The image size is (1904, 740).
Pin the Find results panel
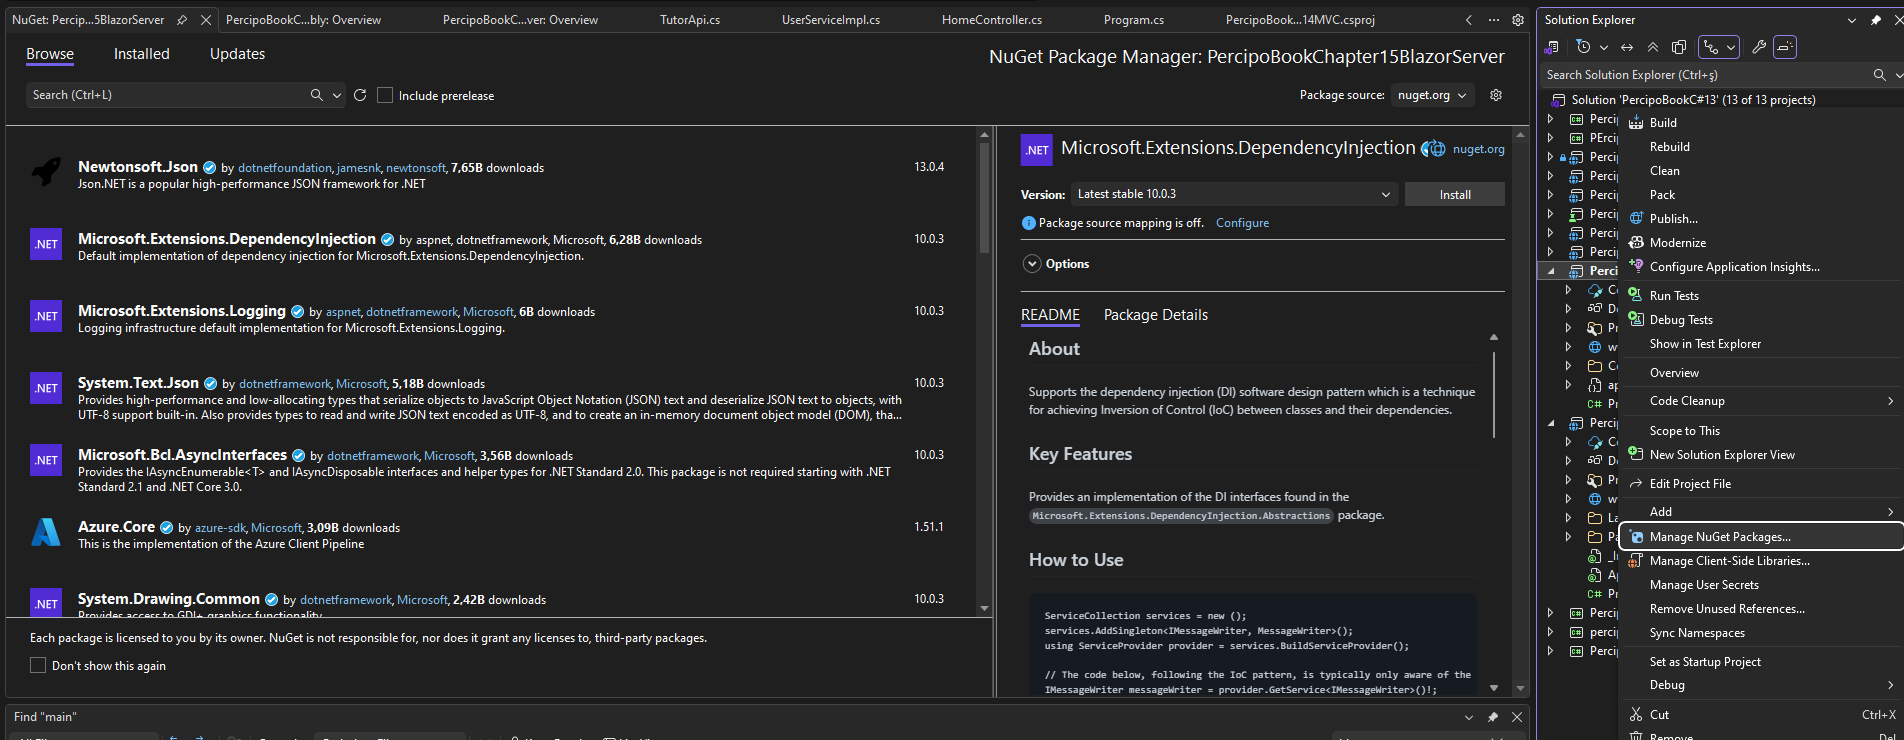1493,717
